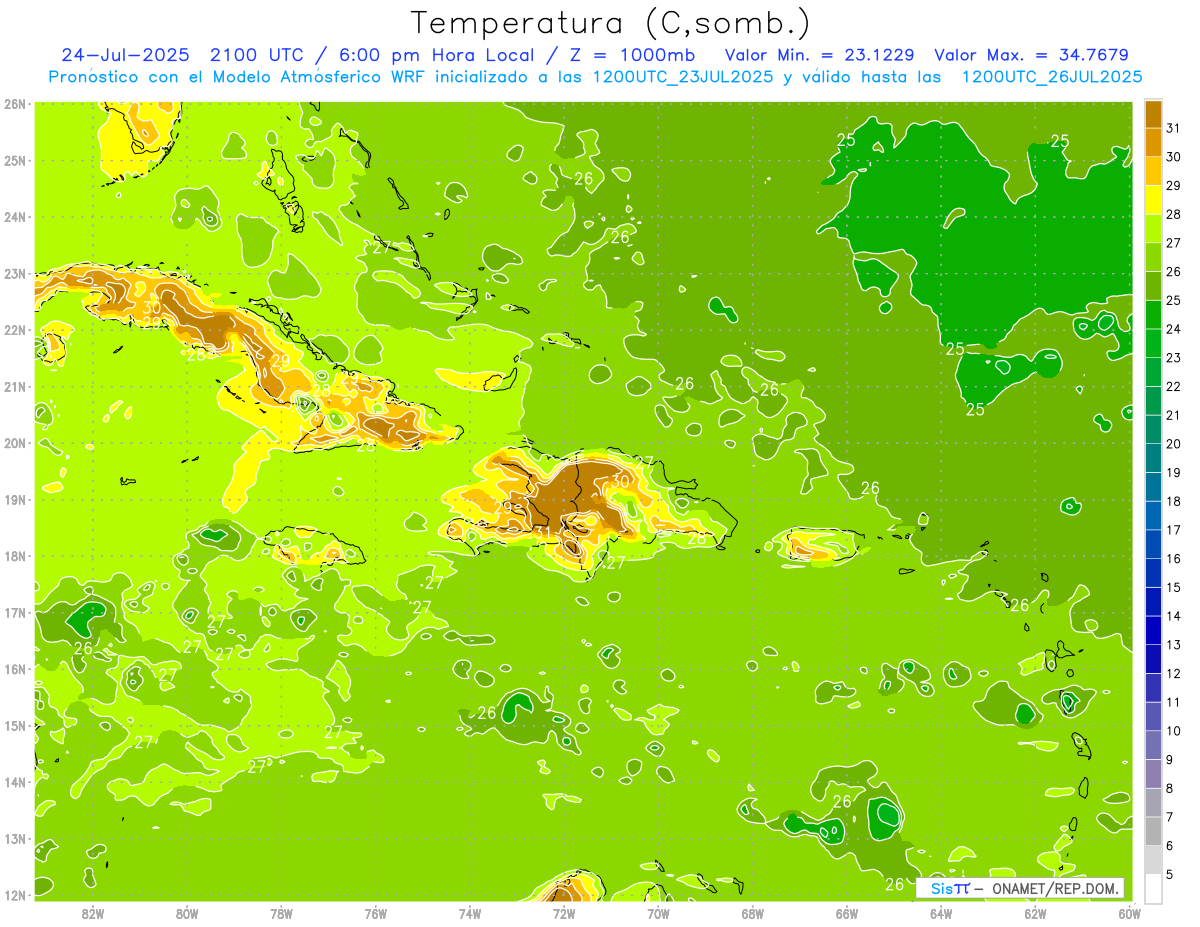Click the '74W' longitude axis label

(x=470, y=913)
